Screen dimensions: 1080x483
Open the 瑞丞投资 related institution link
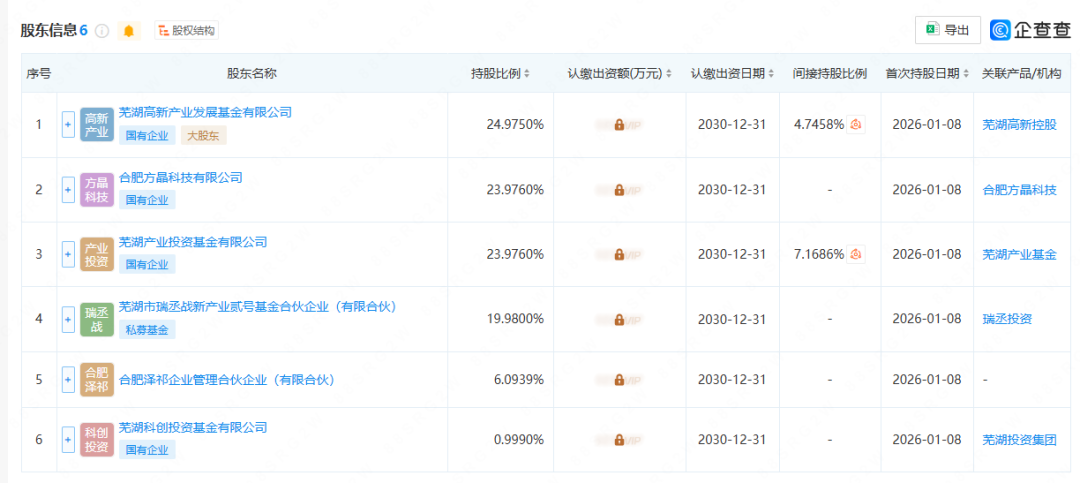click(x=1007, y=319)
